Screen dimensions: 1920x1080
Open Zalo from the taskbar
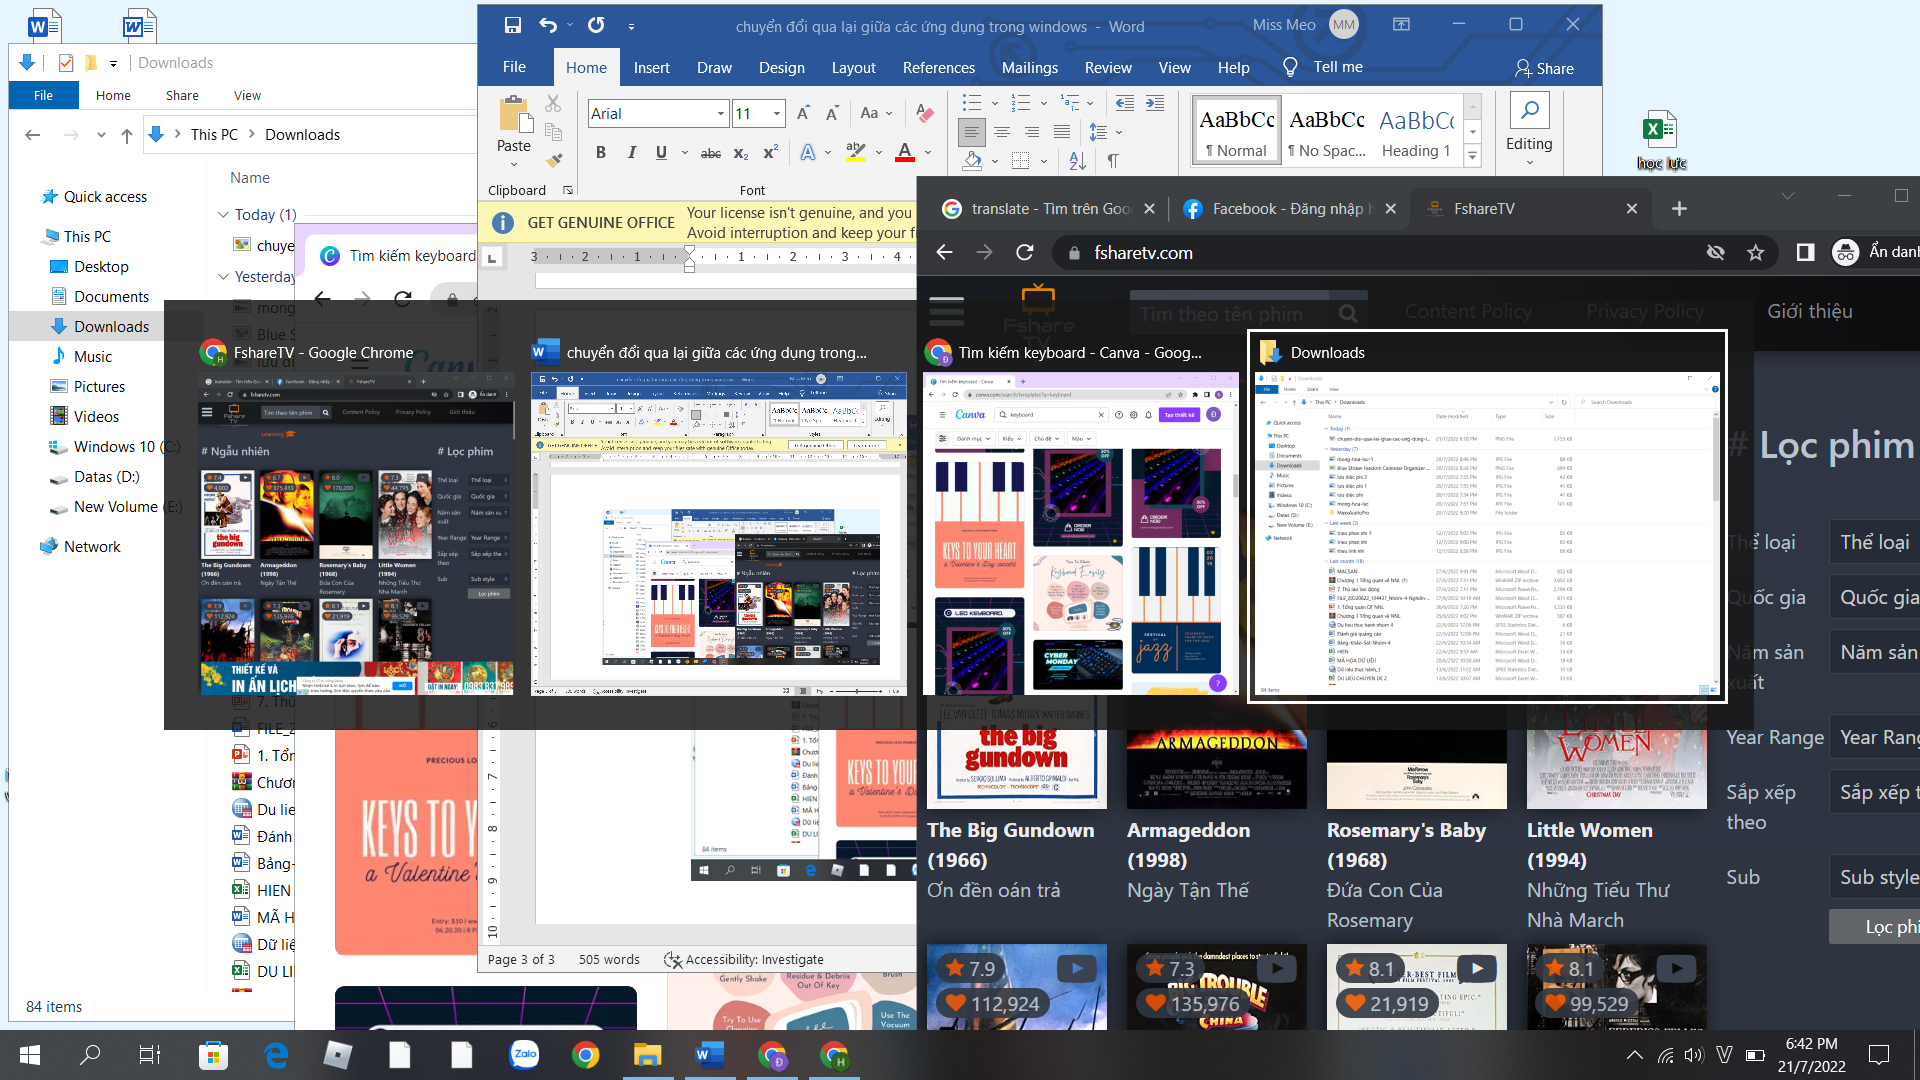coord(524,1054)
